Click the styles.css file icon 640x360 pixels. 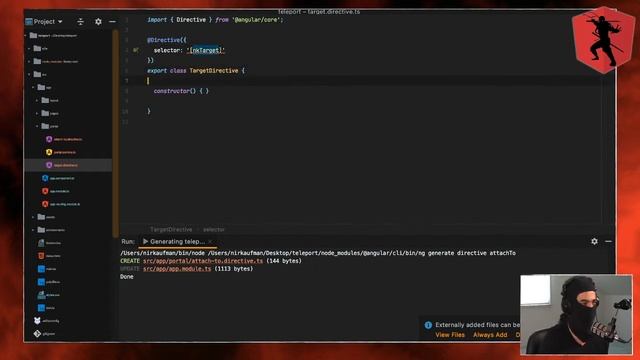(41, 295)
